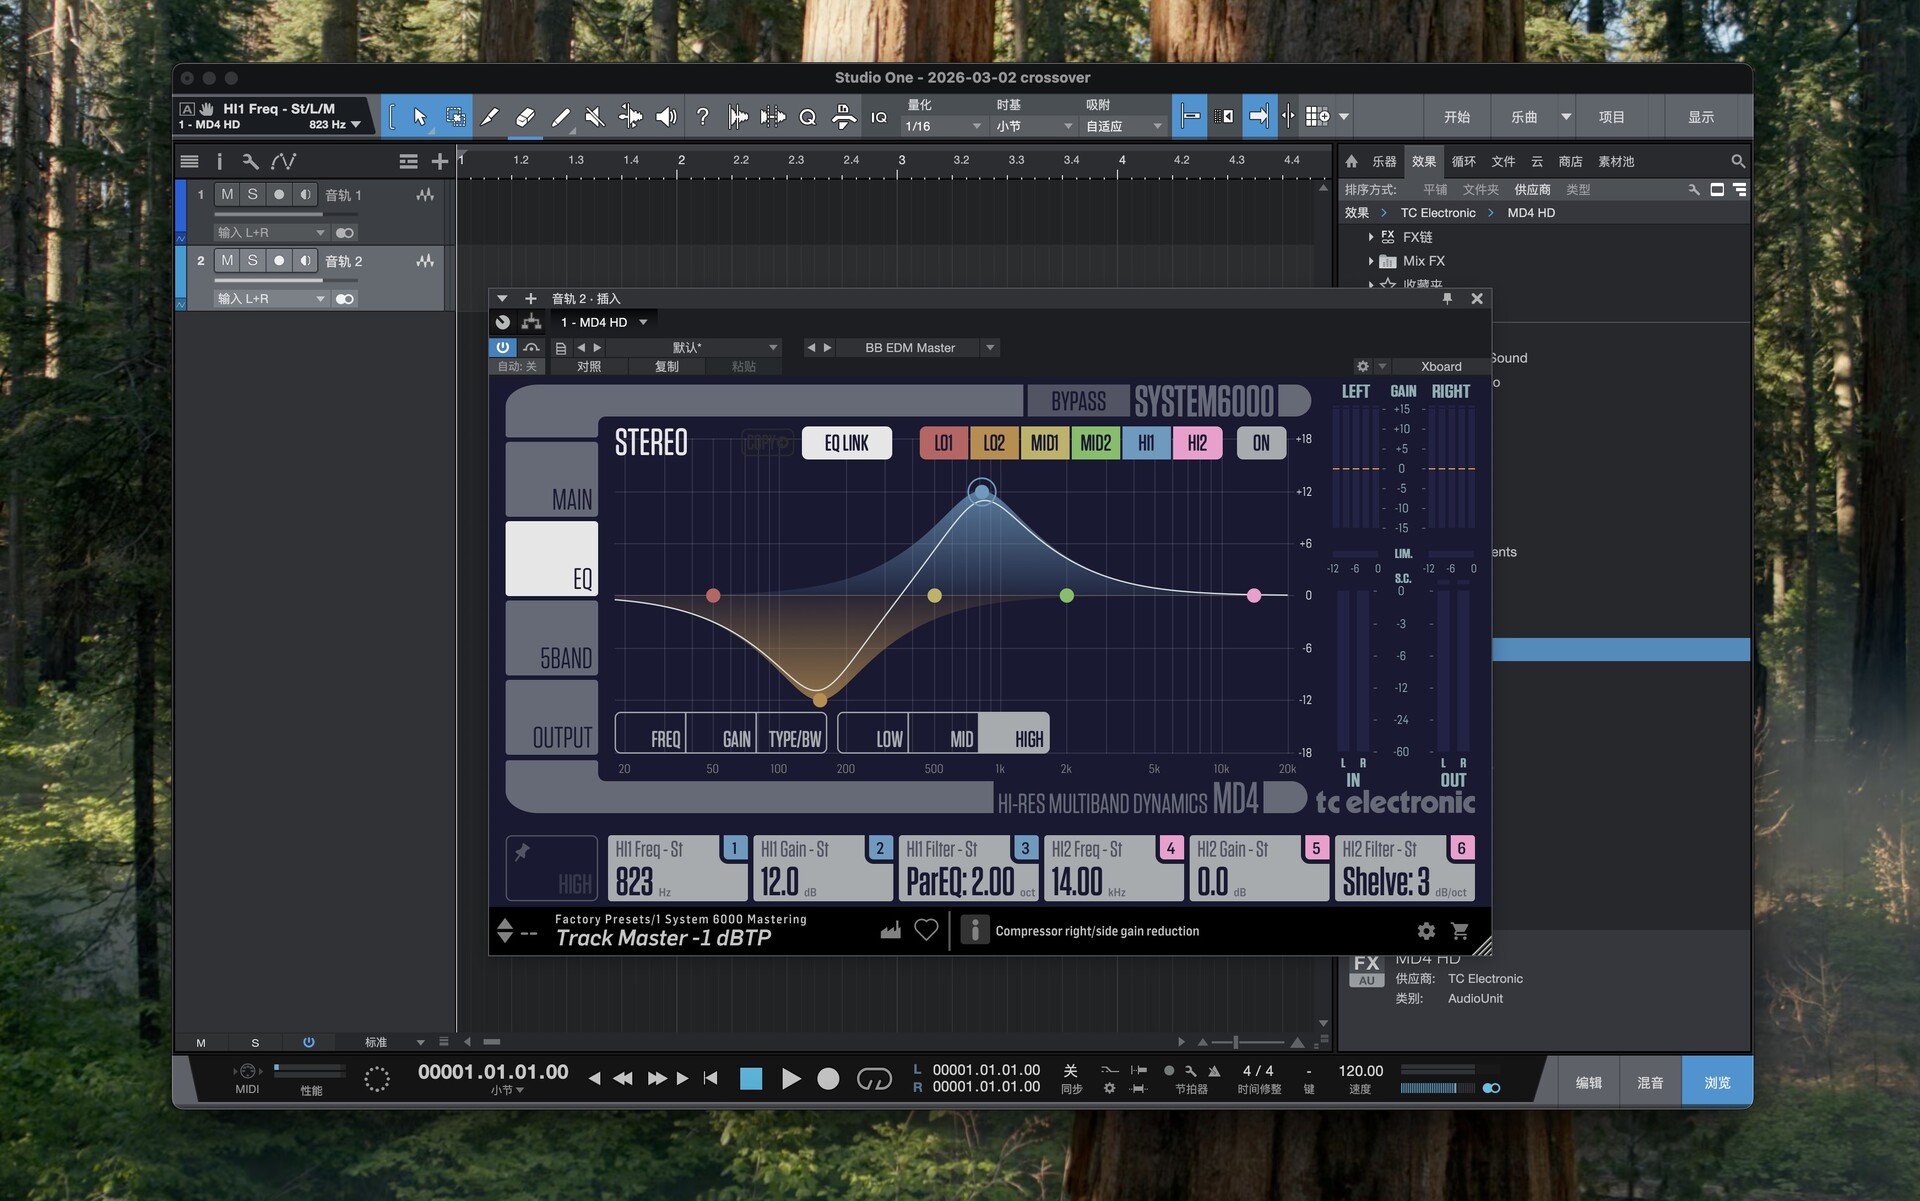Select the Listen speaker tool

[x=666, y=117]
